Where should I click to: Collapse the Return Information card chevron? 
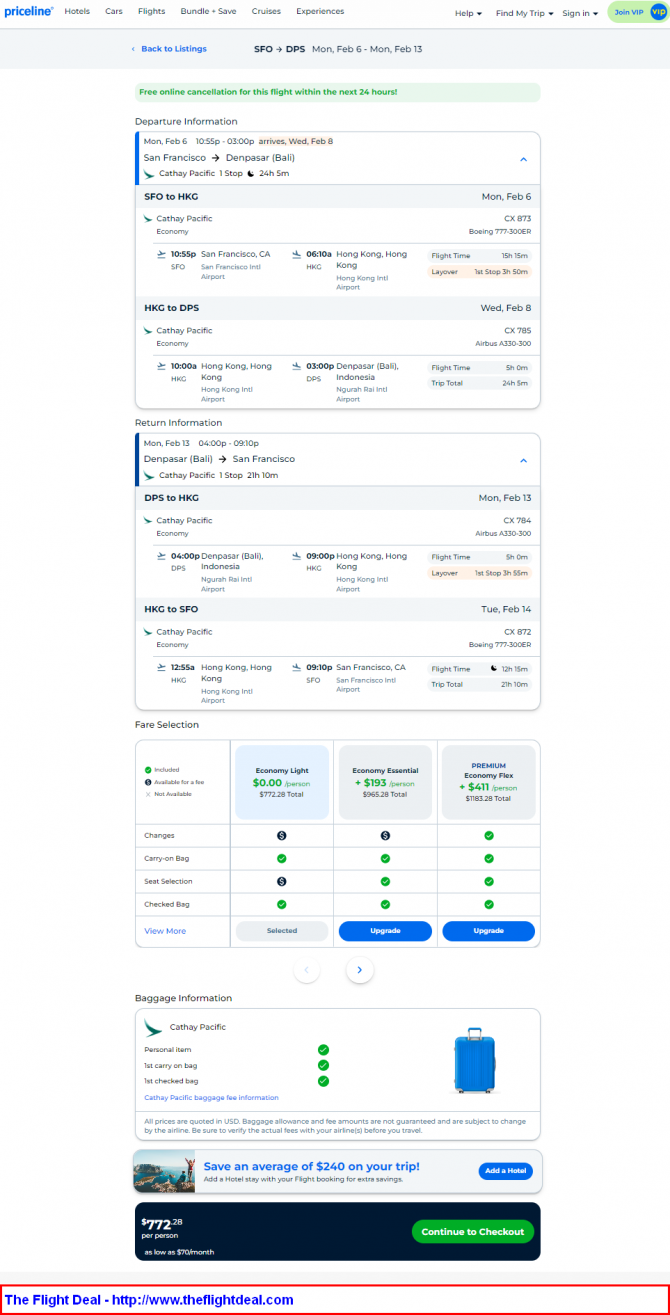click(524, 460)
